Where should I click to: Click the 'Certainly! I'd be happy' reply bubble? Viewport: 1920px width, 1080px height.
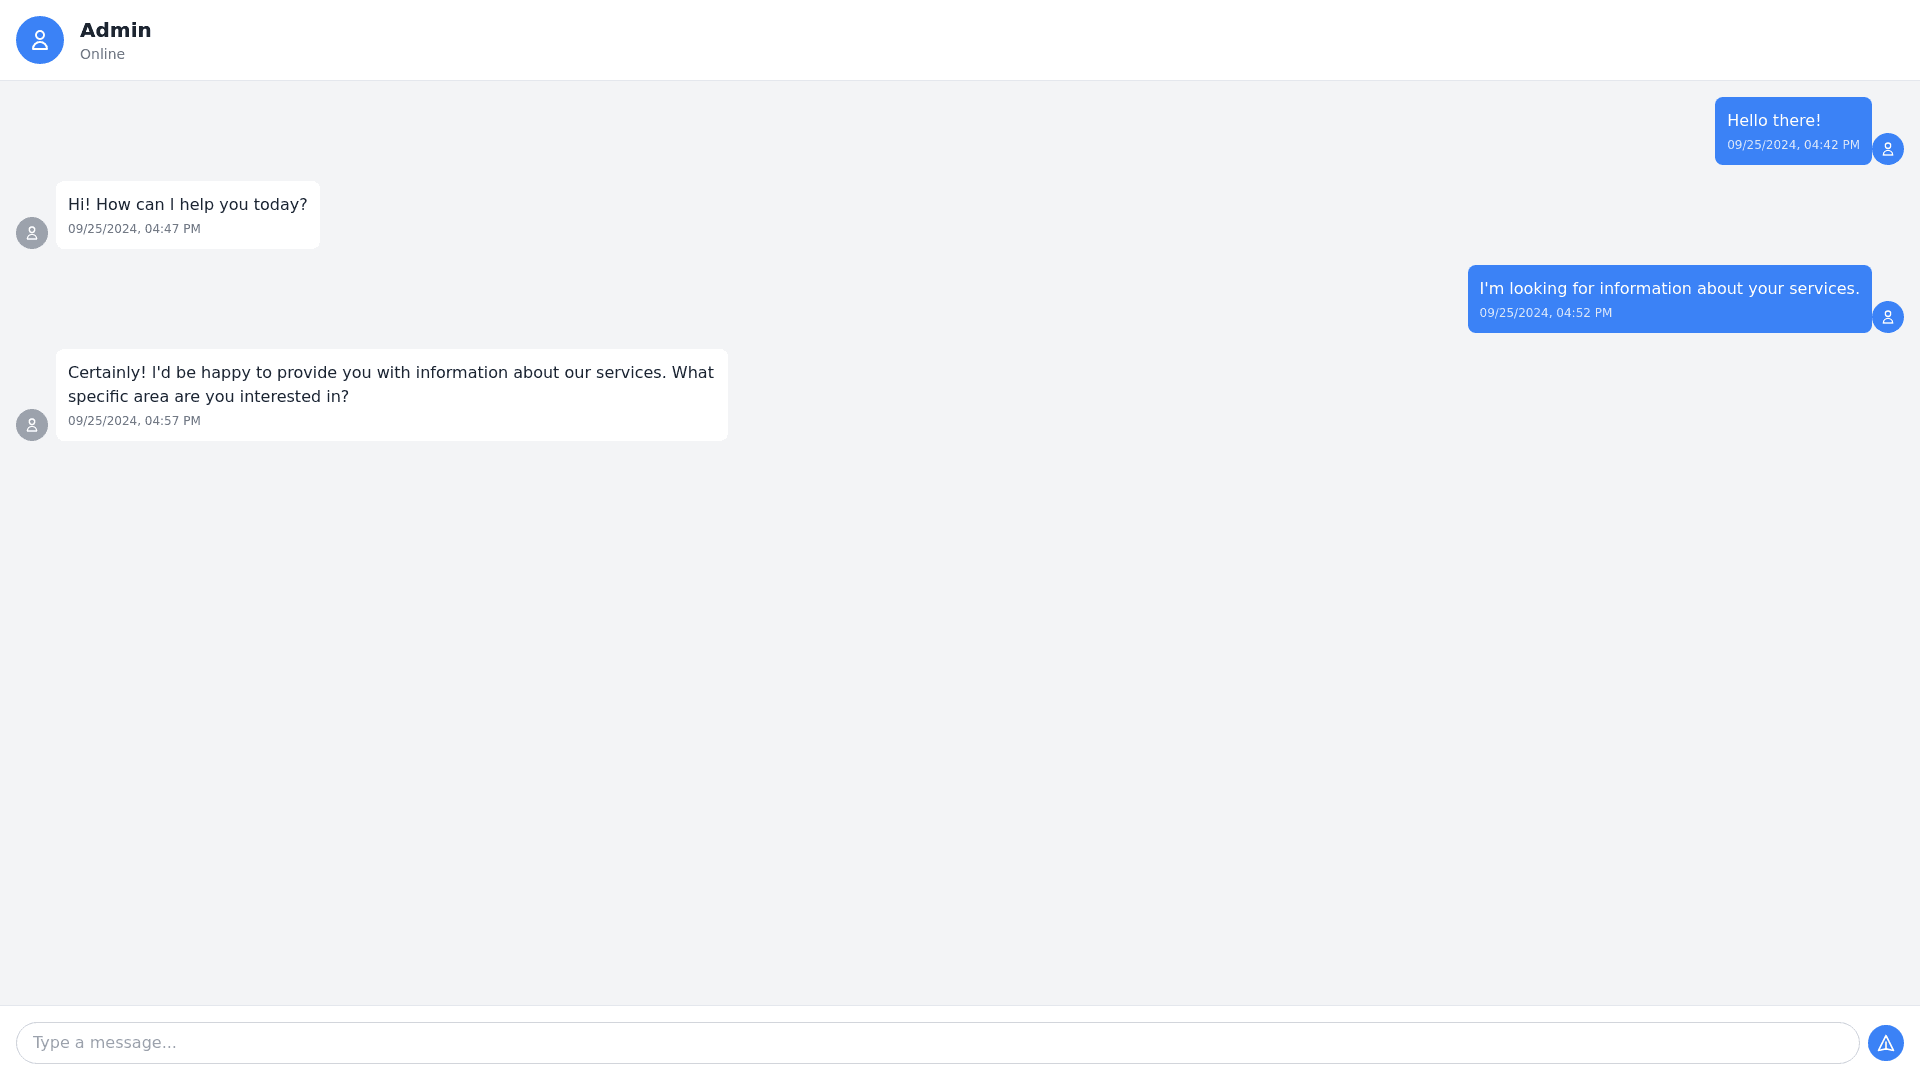[x=391, y=395]
